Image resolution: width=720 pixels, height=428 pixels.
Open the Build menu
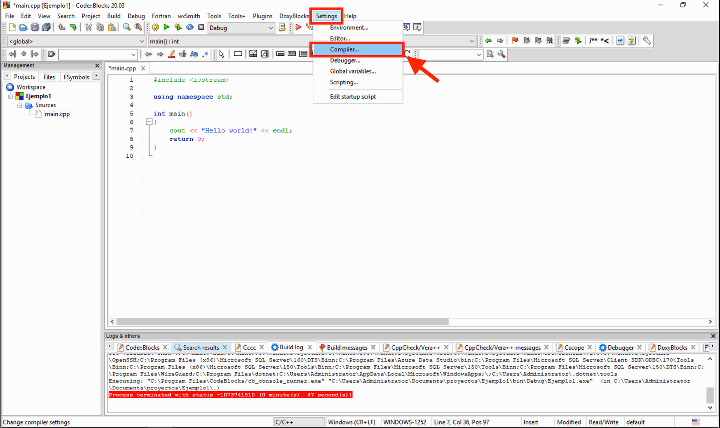(113, 16)
